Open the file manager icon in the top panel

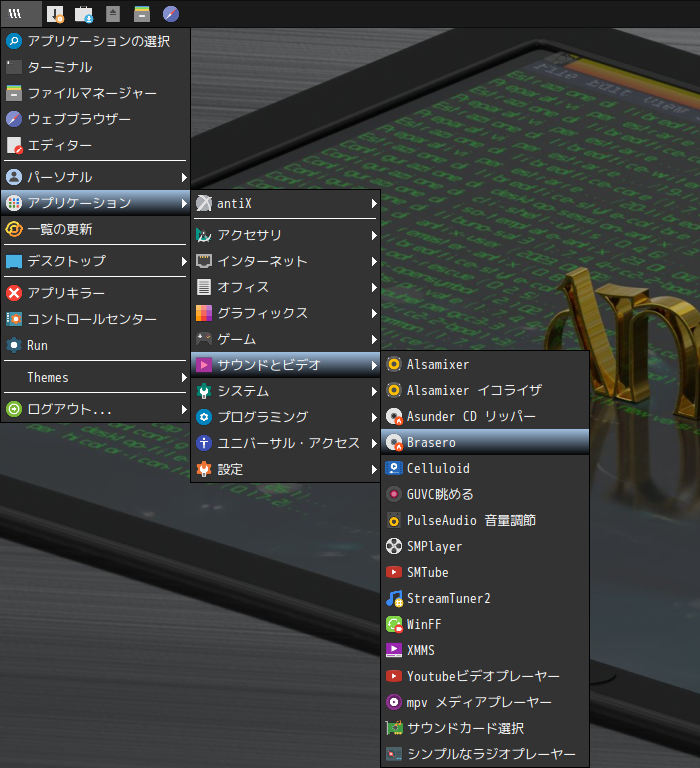coord(142,14)
